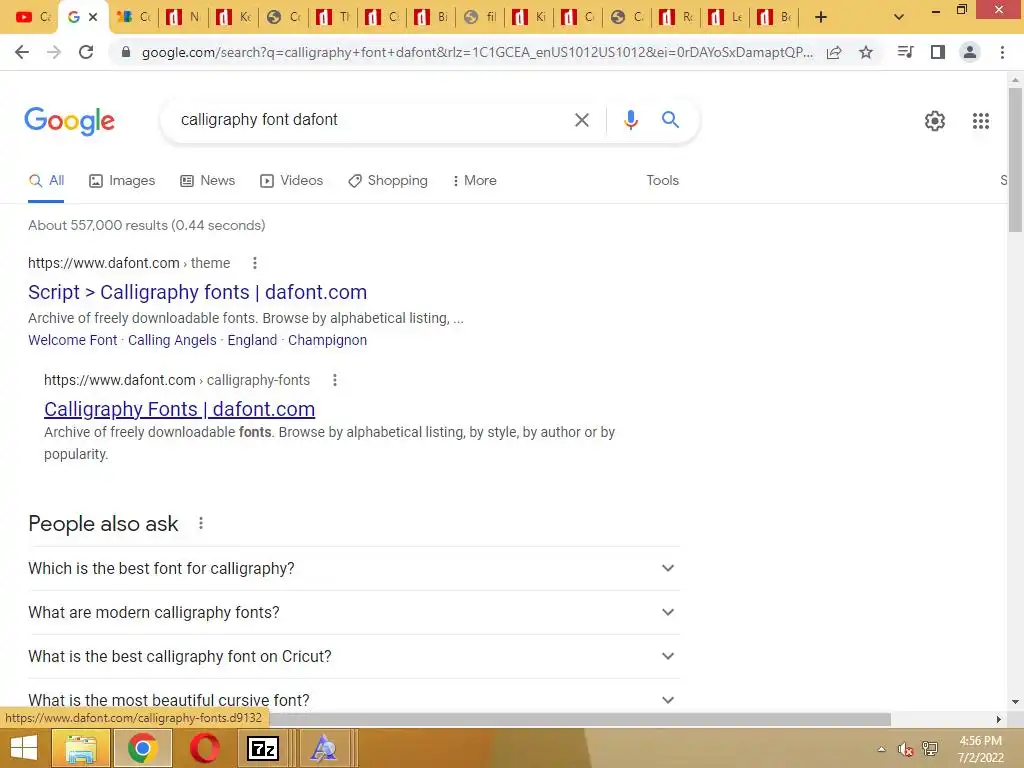
Task: Open Calligraphy Fonts | dafont.com link
Action: click(x=180, y=409)
